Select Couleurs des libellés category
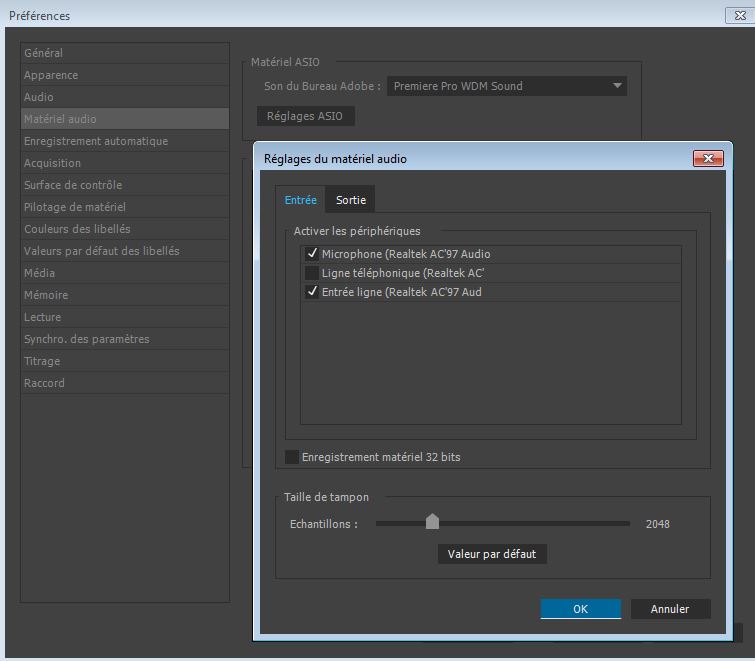 125,229
